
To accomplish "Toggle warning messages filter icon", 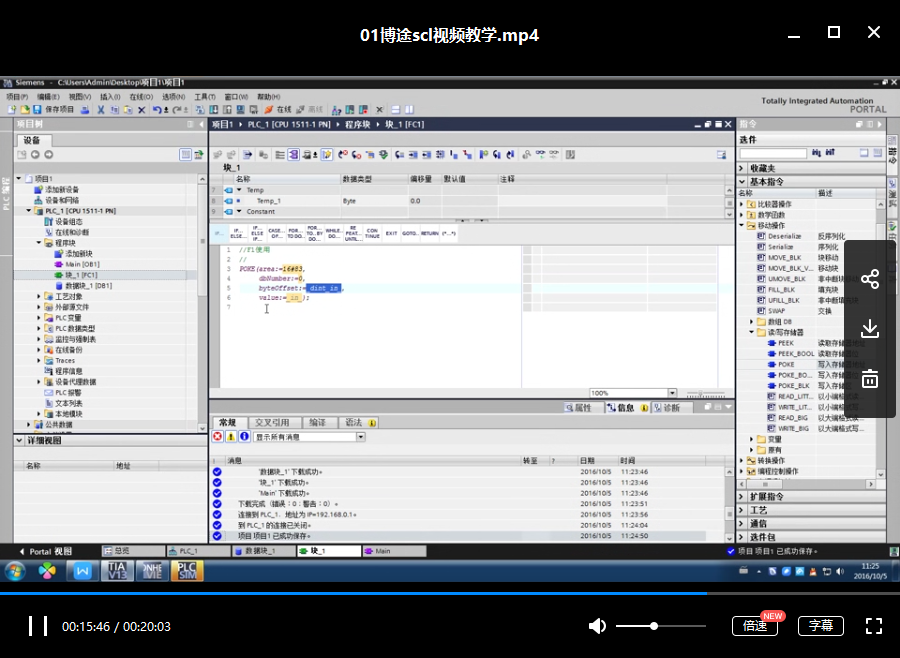I will pos(231,437).
